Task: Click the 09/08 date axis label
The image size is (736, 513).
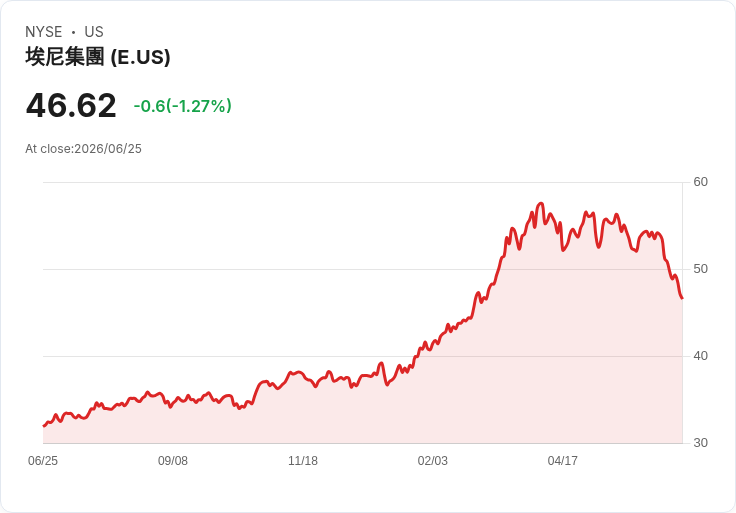Action: [173, 460]
